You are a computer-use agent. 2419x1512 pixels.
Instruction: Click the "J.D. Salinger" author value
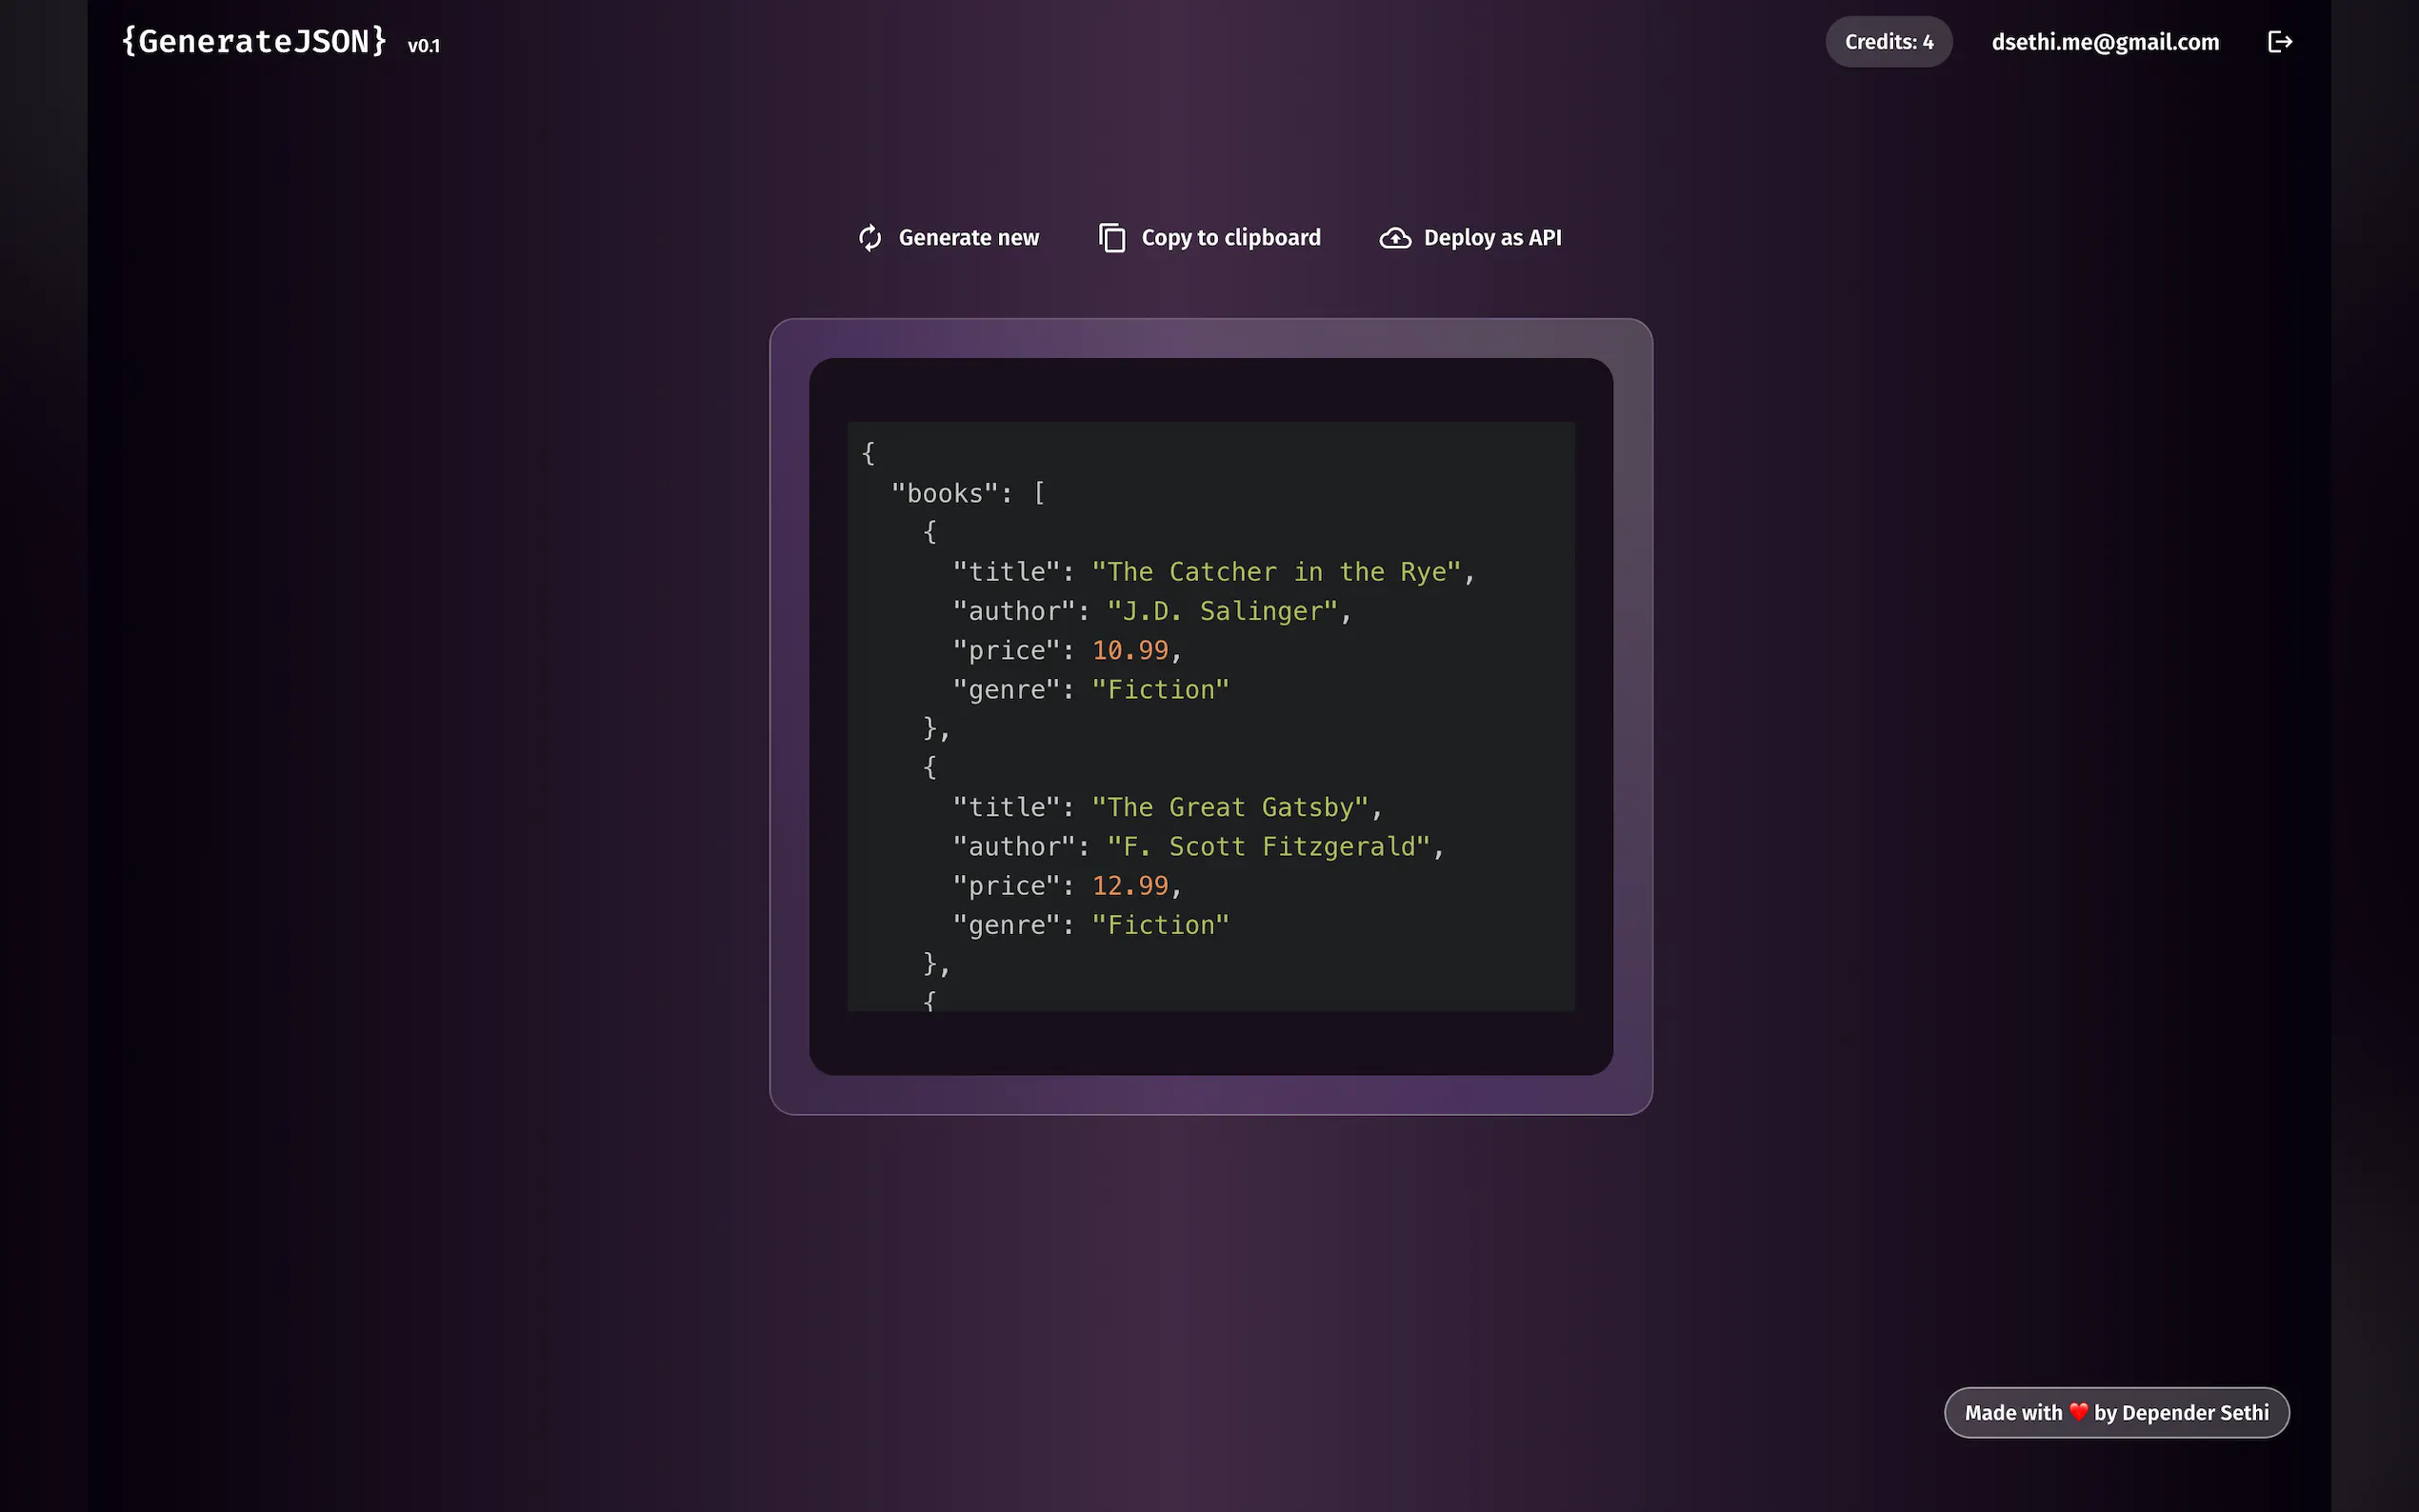point(1222,611)
